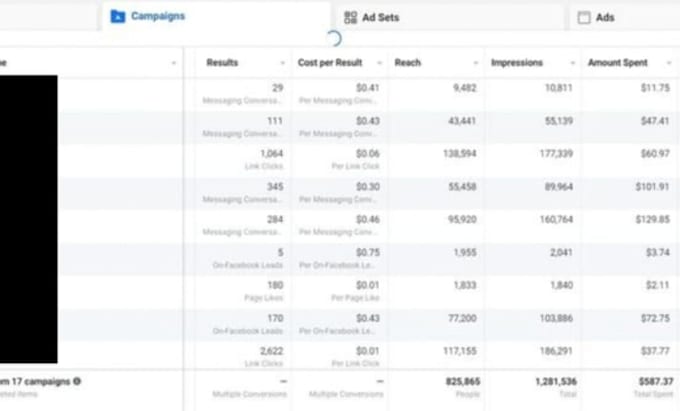The image size is (680, 411).
Task: Click the impressions value 160,764
Action: click(x=556, y=219)
